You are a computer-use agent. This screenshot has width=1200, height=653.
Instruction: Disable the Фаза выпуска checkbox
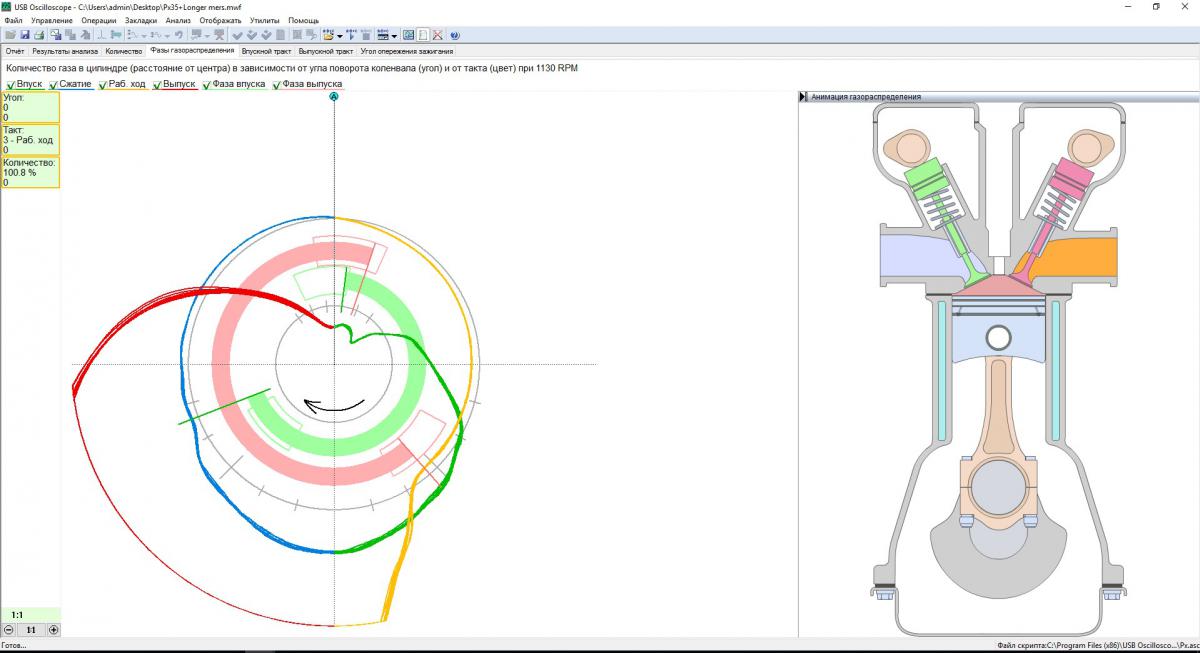(x=277, y=85)
